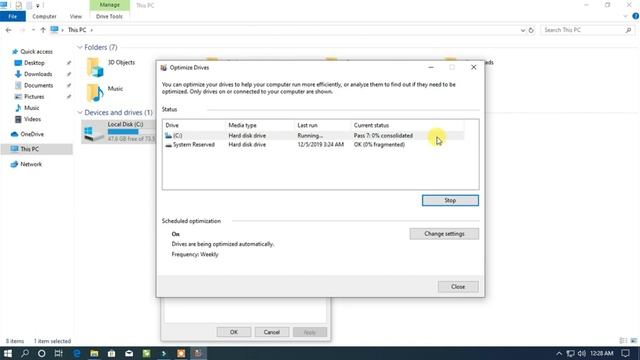Go up one folder level
Viewport: 640px width, 360px height.
pyautogui.click(x=42, y=30)
